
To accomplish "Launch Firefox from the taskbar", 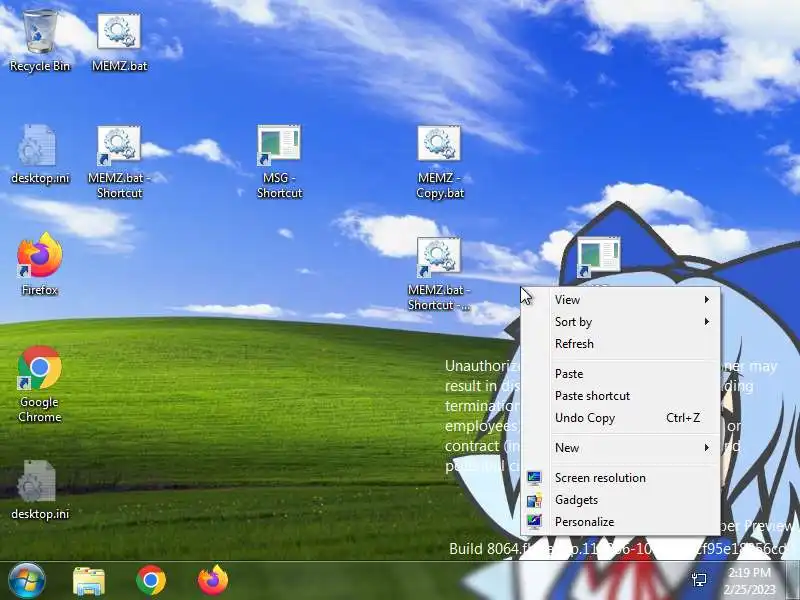I will pyautogui.click(x=213, y=581).
